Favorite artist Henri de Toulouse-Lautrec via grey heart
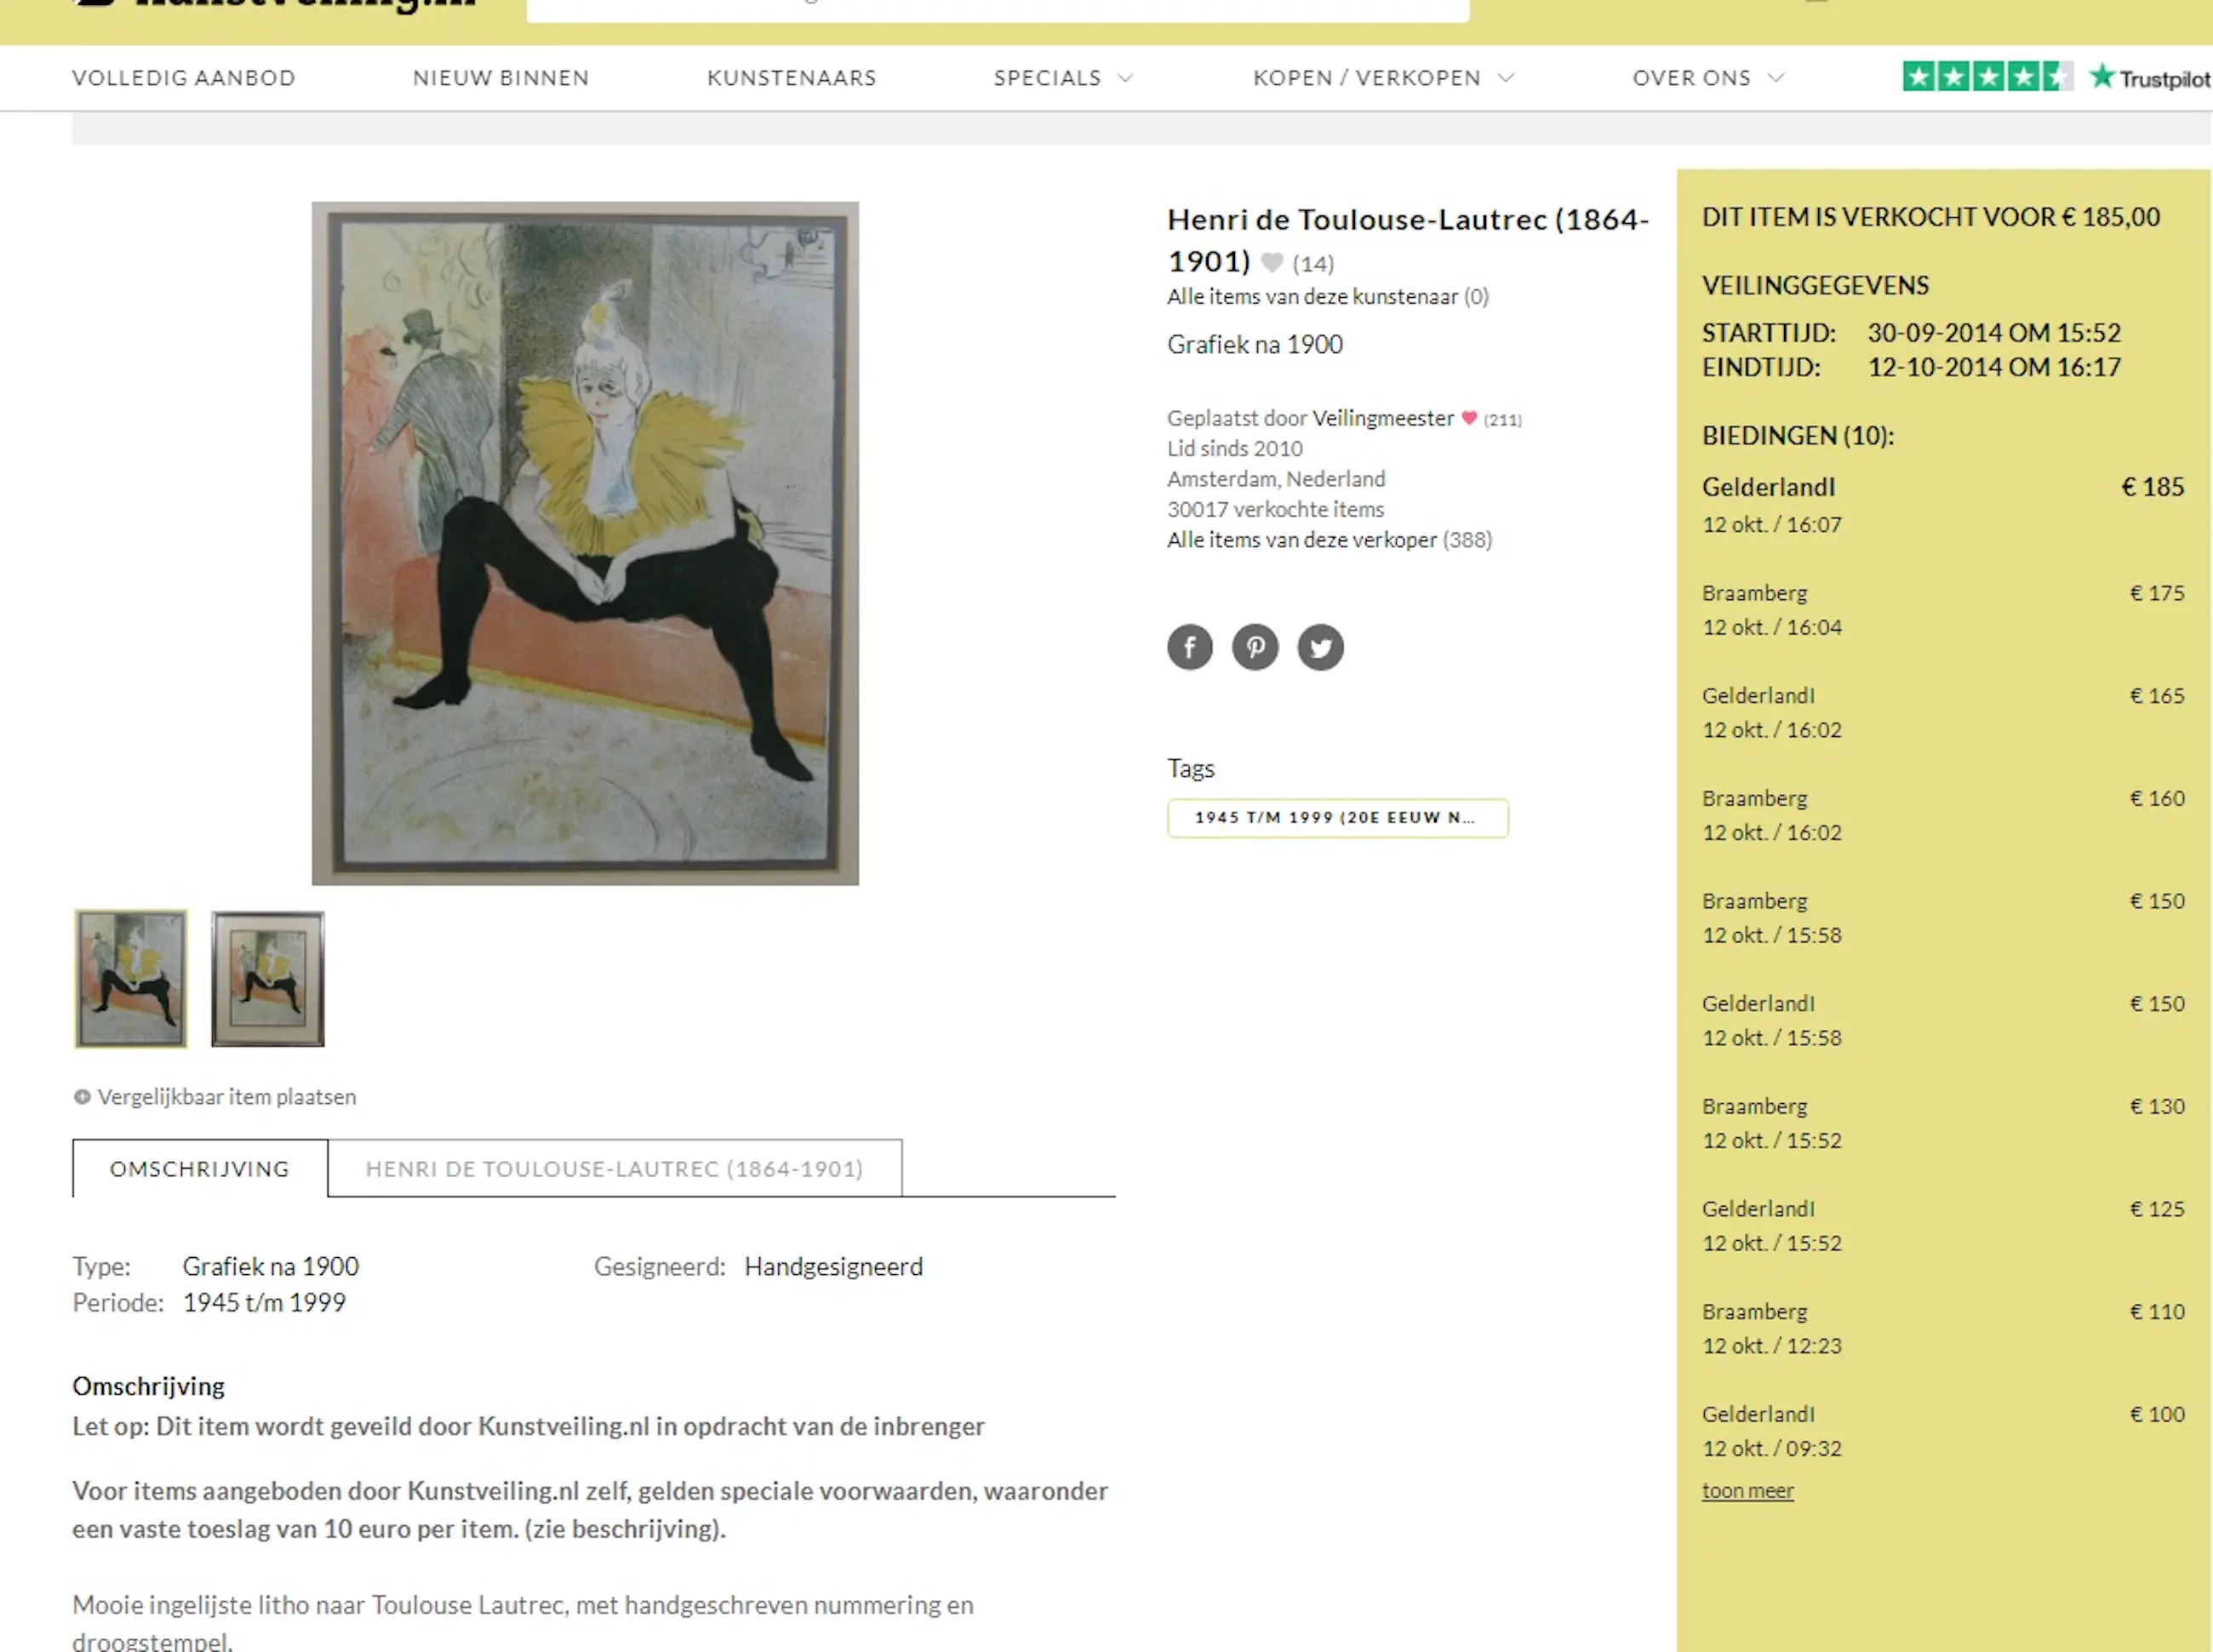Image resolution: width=2213 pixels, height=1652 pixels. (x=1271, y=263)
